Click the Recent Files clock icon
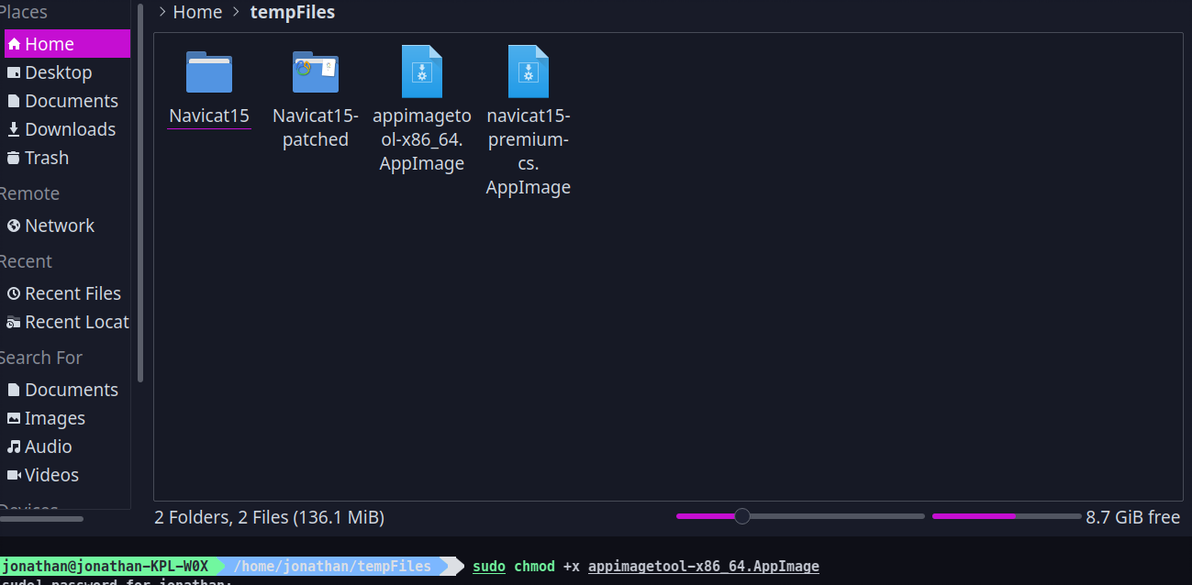 [x=14, y=293]
